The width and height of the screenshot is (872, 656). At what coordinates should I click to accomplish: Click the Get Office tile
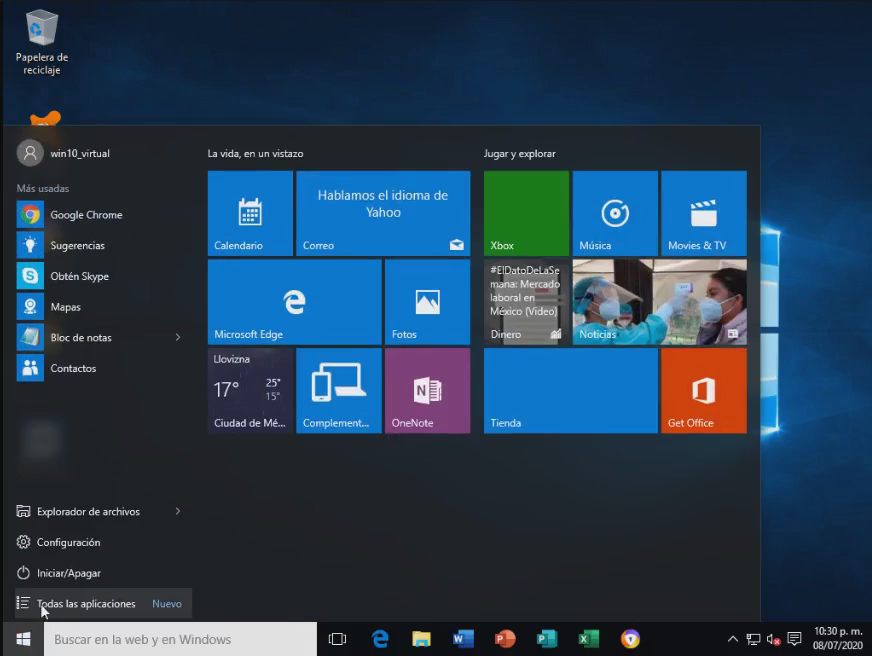703,390
